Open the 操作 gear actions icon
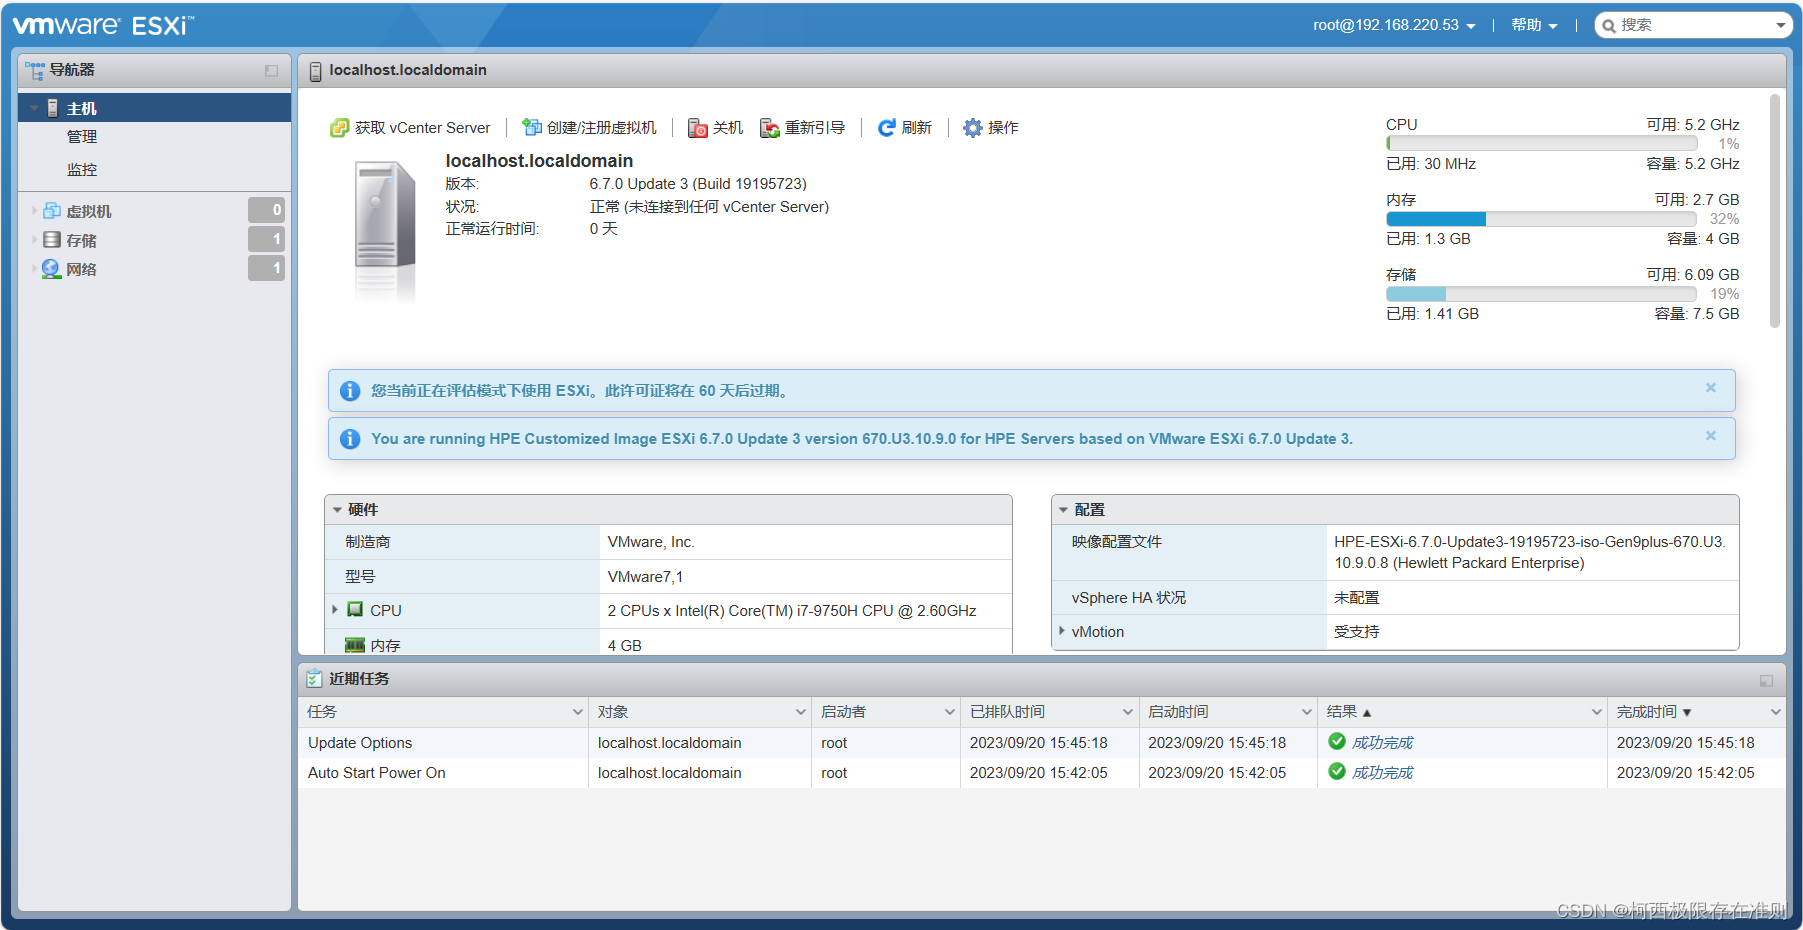Screen dimensions: 1803x930 (969, 127)
